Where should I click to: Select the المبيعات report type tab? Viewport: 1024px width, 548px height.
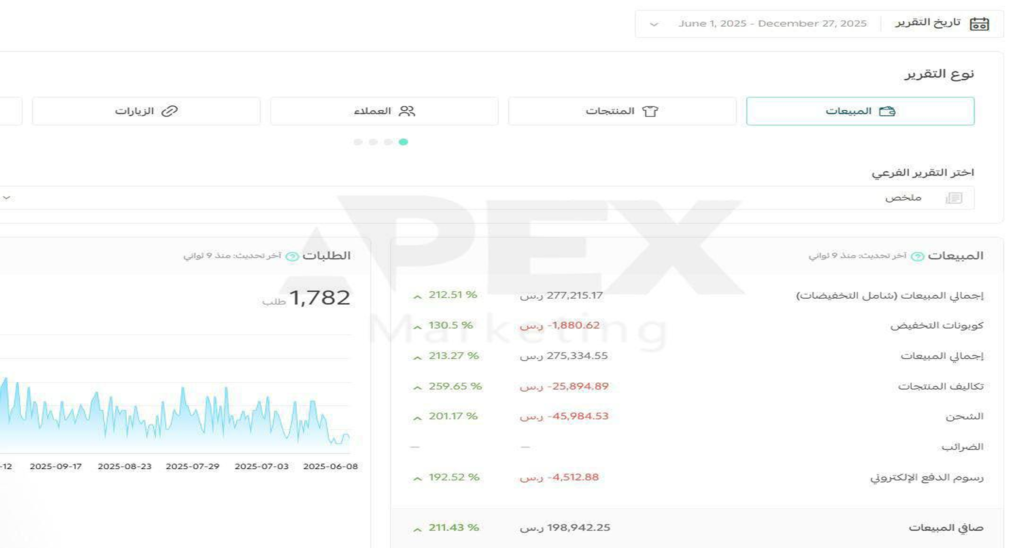coord(860,111)
